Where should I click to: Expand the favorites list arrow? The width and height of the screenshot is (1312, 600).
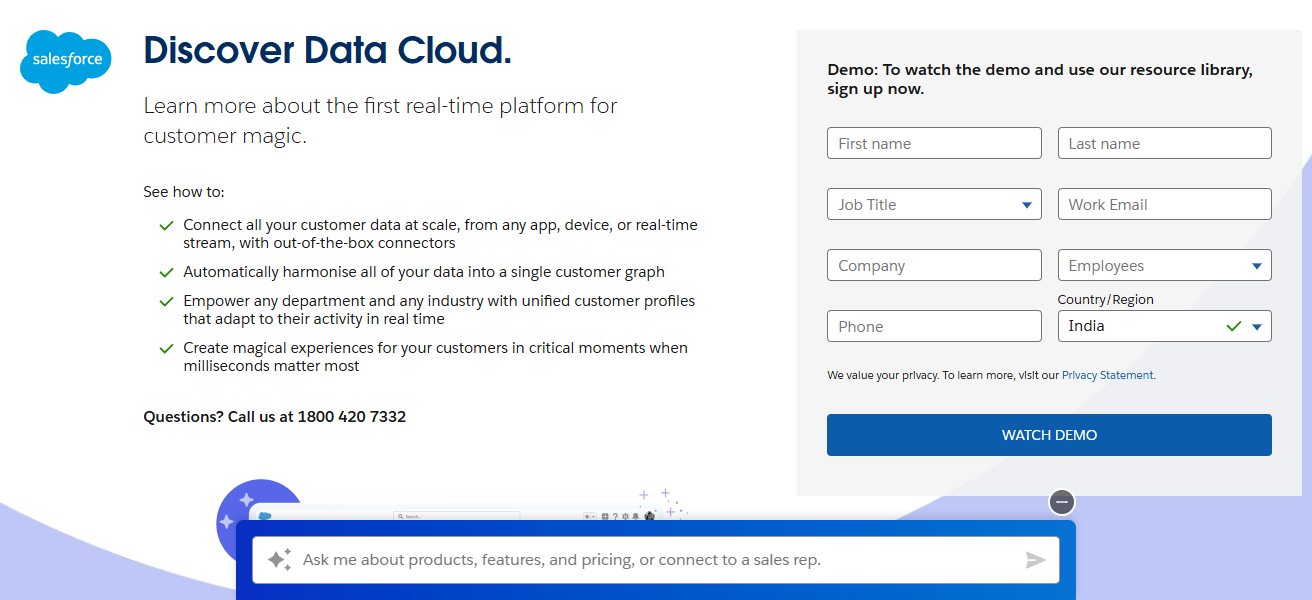(594, 516)
